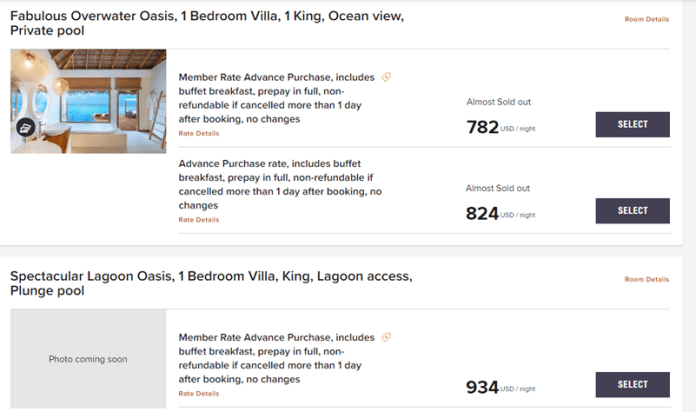Open Room Details for Spectacular Lagoon Oasis
Image resolution: width=696 pixels, height=412 pixels.
click(647, 279)
